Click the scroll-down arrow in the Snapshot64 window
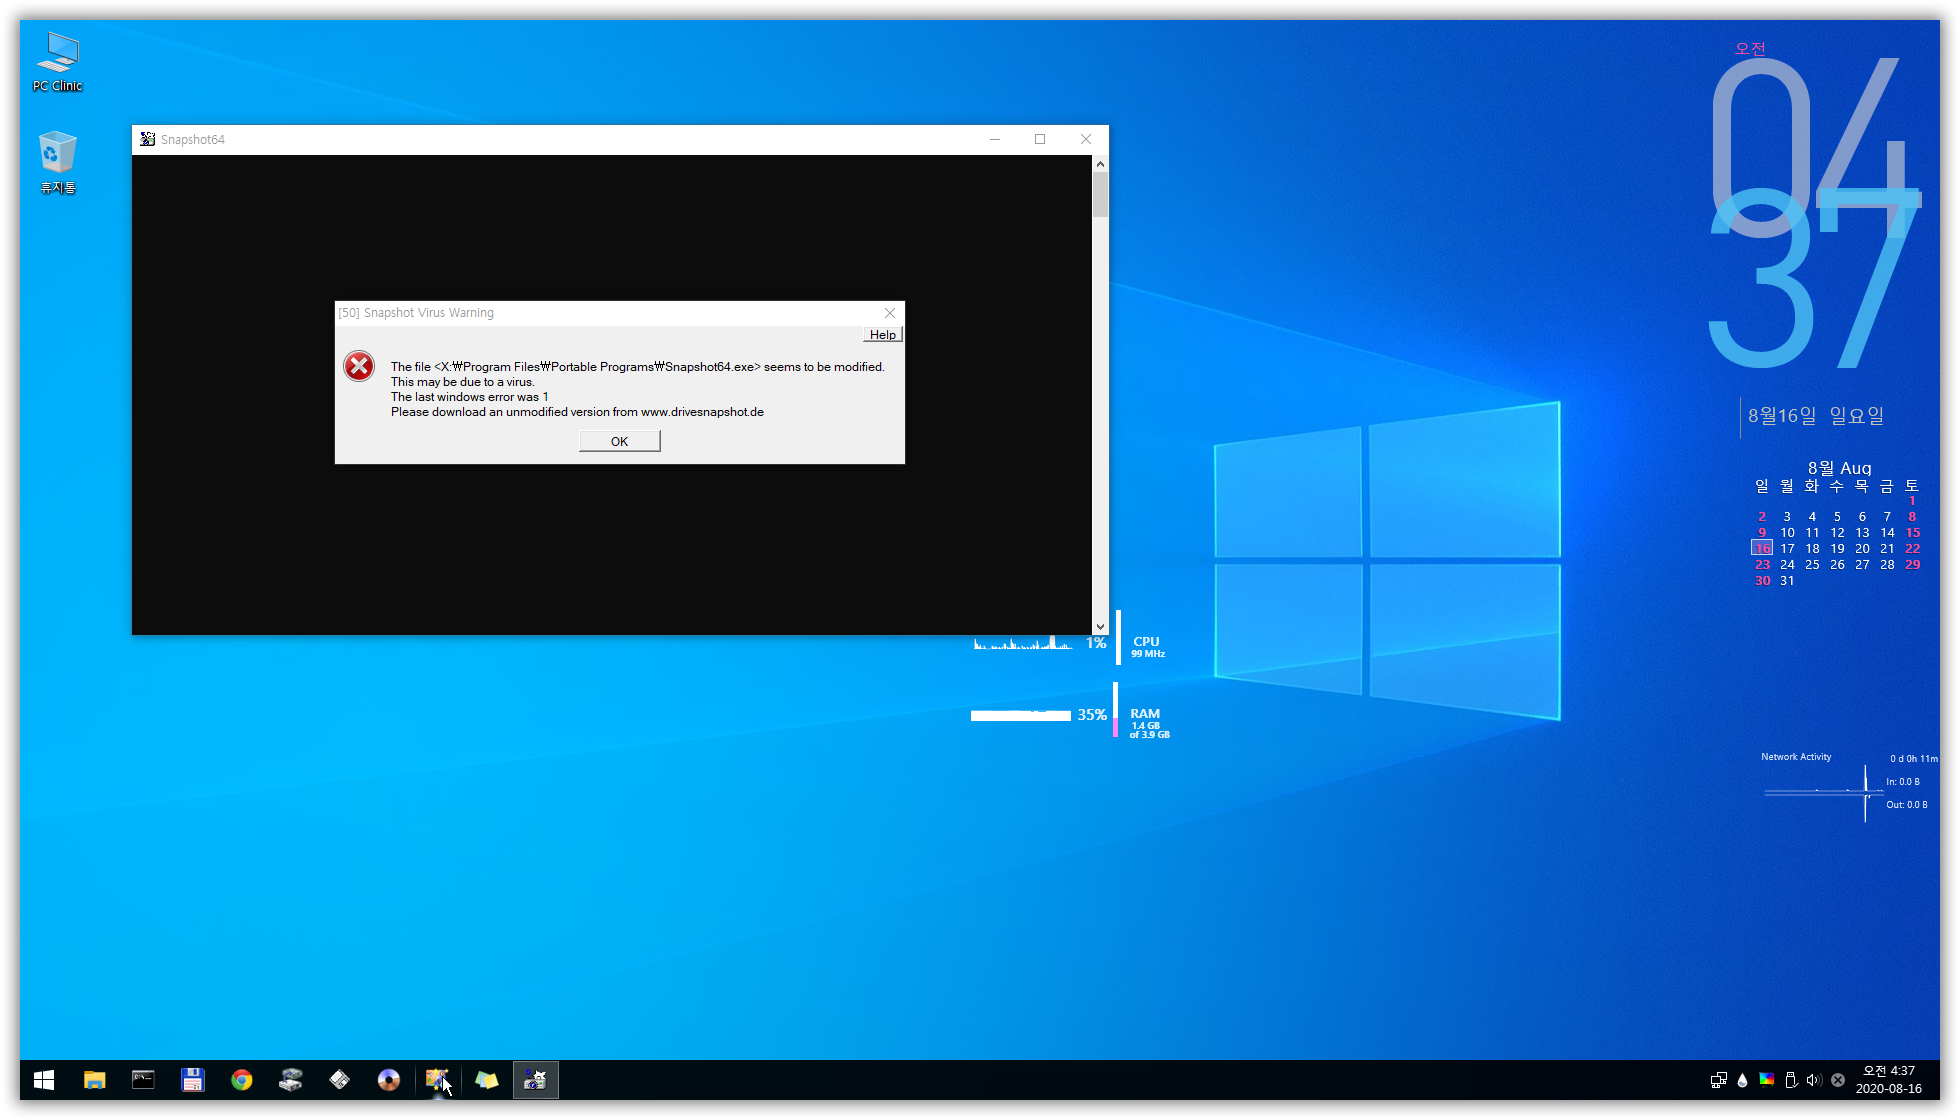 1100,627
